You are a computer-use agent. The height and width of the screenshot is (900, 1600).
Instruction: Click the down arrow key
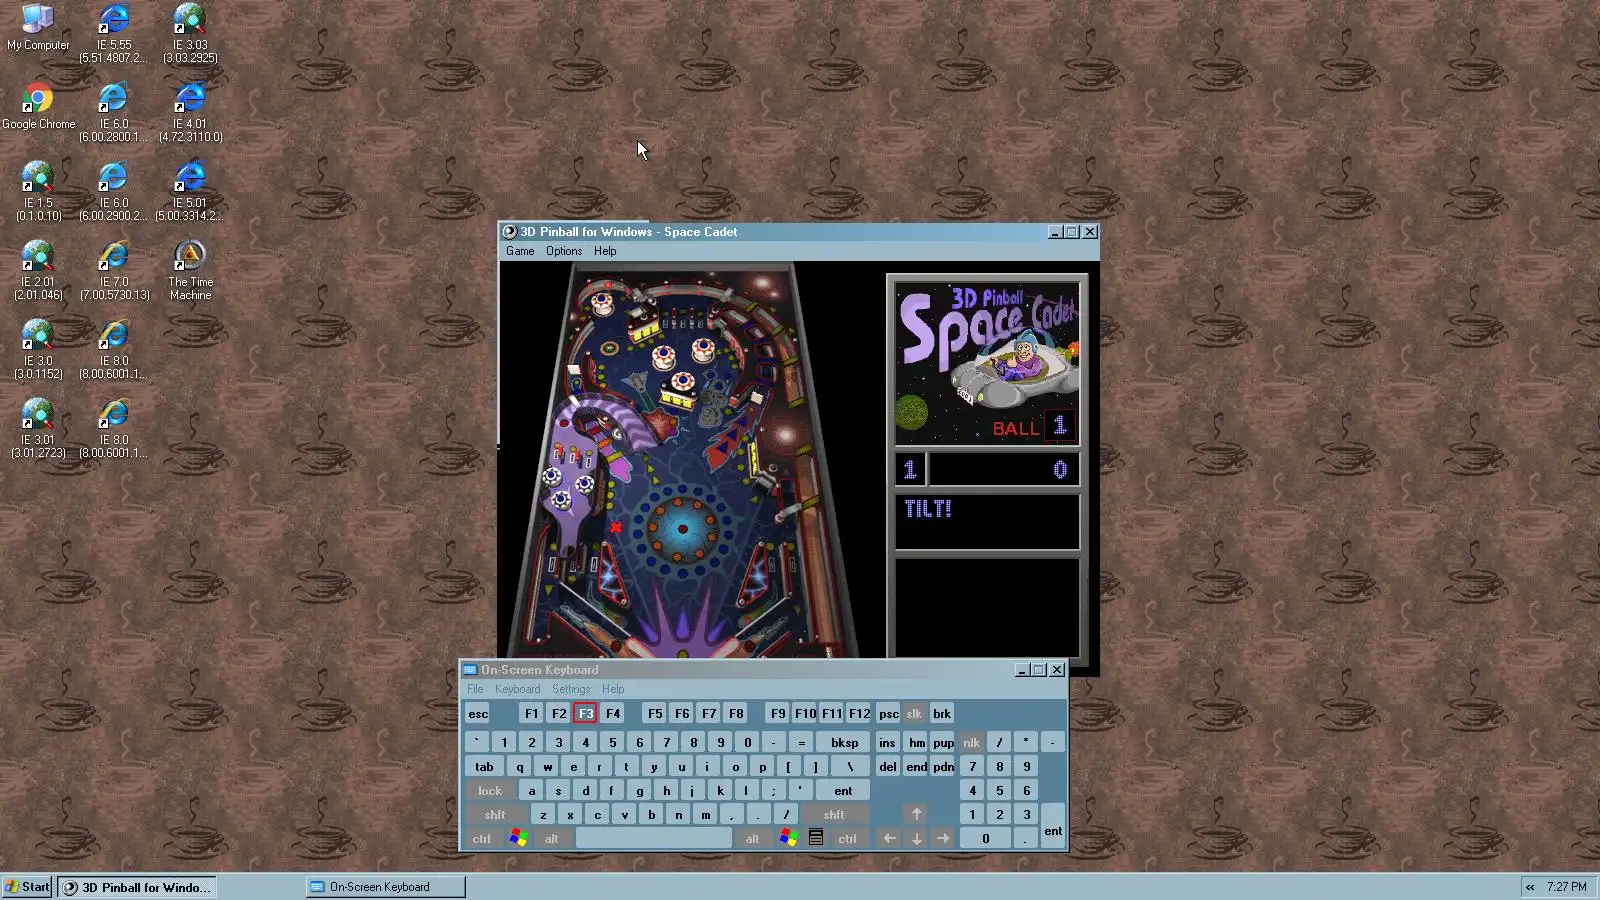(x=916, y=838)
